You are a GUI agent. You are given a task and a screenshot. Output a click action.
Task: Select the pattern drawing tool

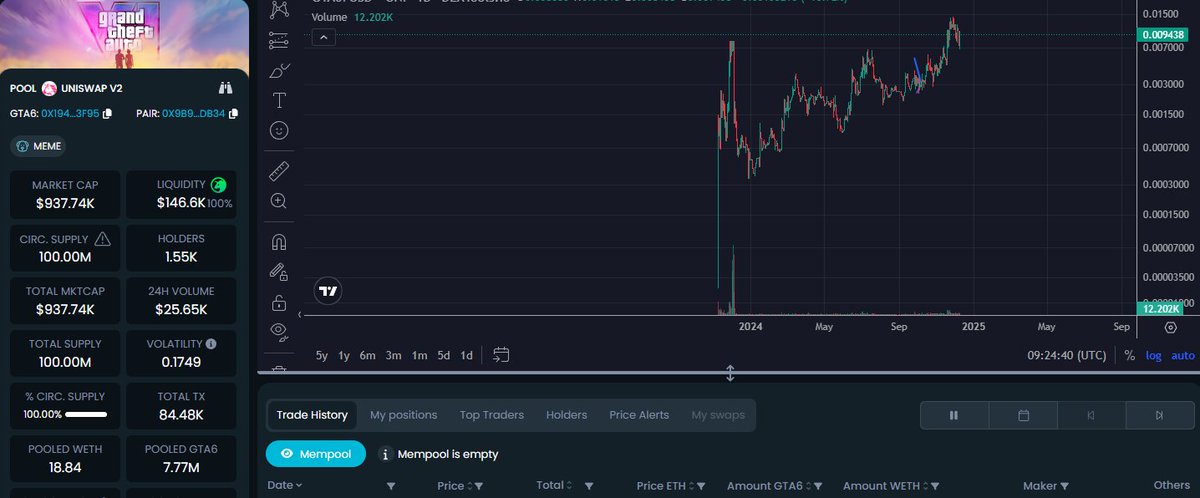279,9
